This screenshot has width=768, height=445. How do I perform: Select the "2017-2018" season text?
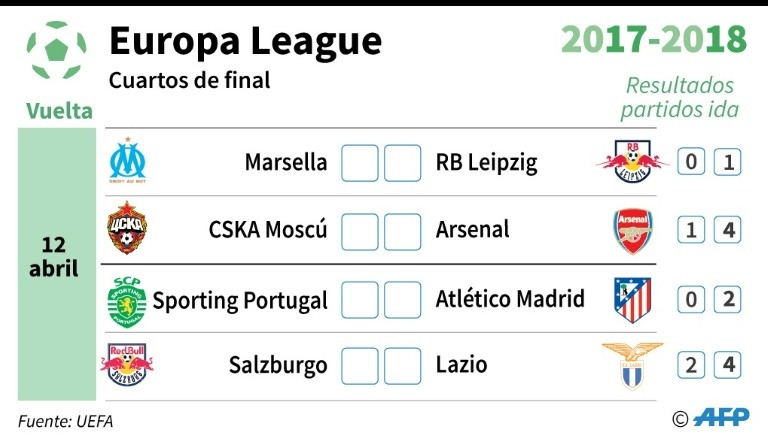coord(654,40)
